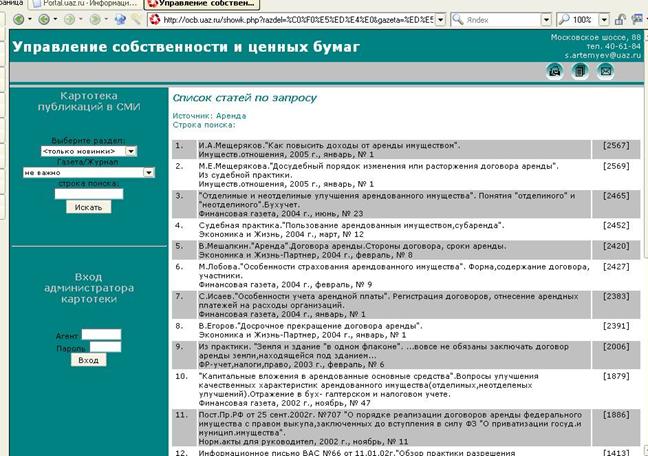Click the 'Пароль' password input field
This screenshot has width=648, height=456.
[101, 347]
